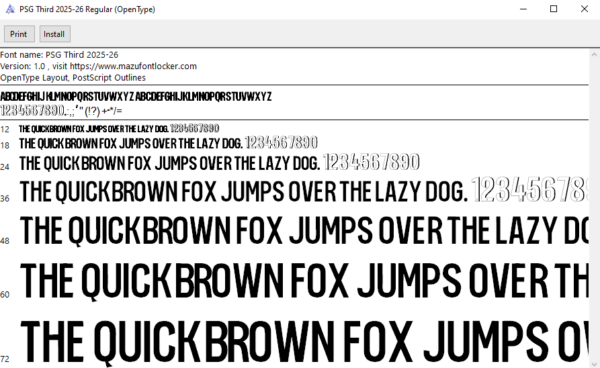Click the Print button
Viewport: 600px width, 368px height.
pyautogui.click(x=19, y=34)
